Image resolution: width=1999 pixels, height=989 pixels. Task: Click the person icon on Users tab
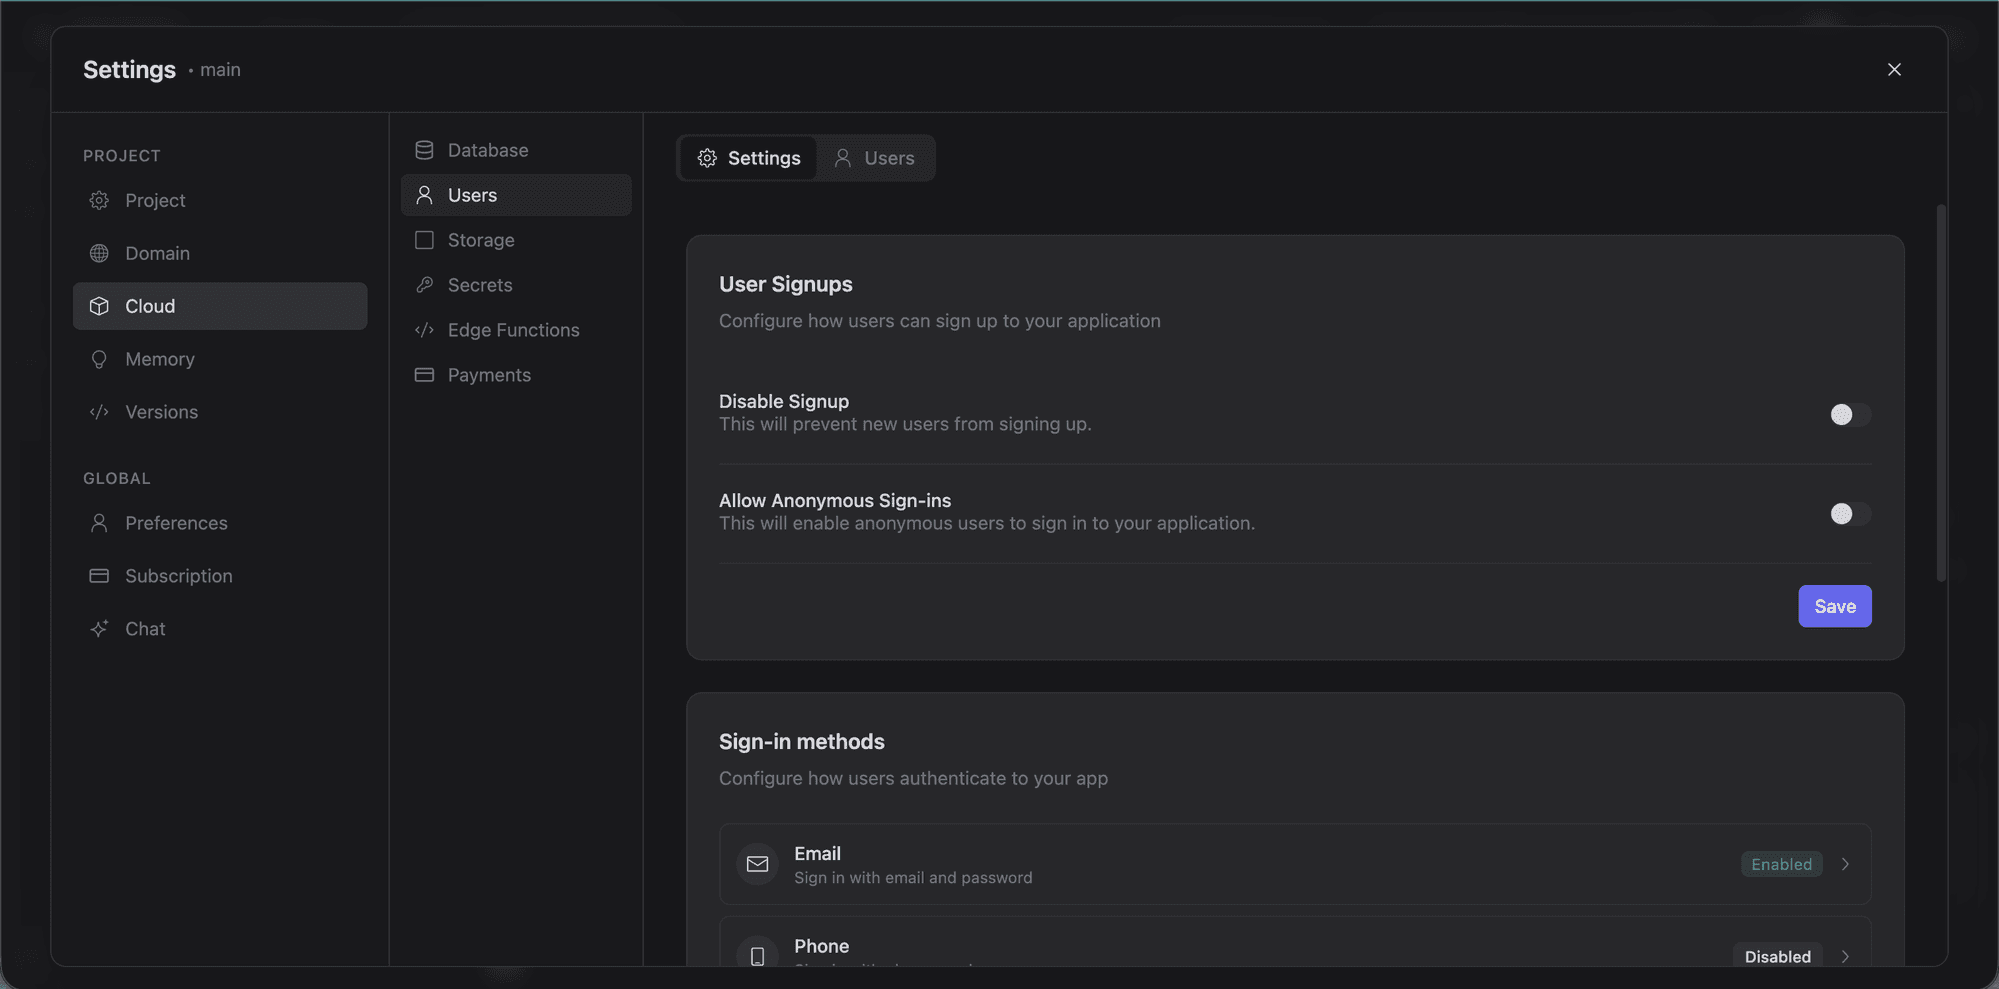(x=843, y=158)
